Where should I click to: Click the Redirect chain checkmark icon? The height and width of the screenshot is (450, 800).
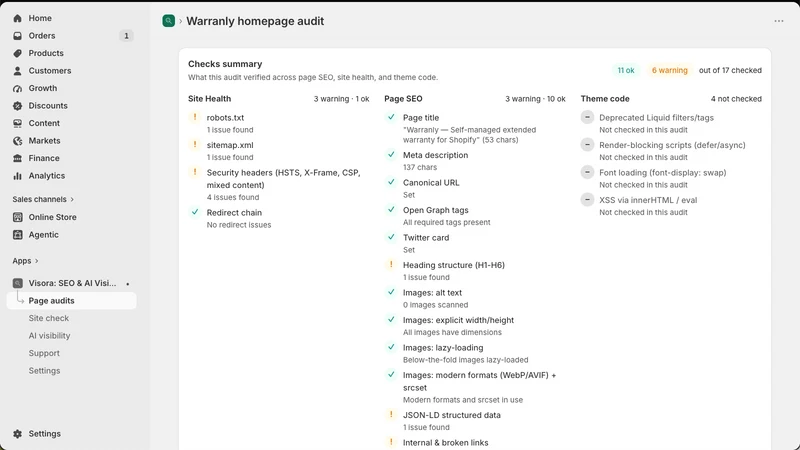point(195,212)
